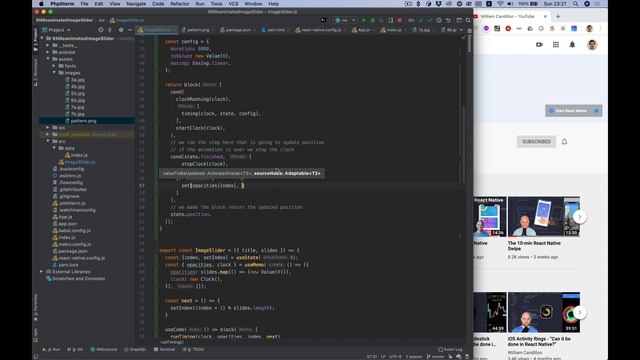
Task: Open the Event Log
Action: click(450, 350)
